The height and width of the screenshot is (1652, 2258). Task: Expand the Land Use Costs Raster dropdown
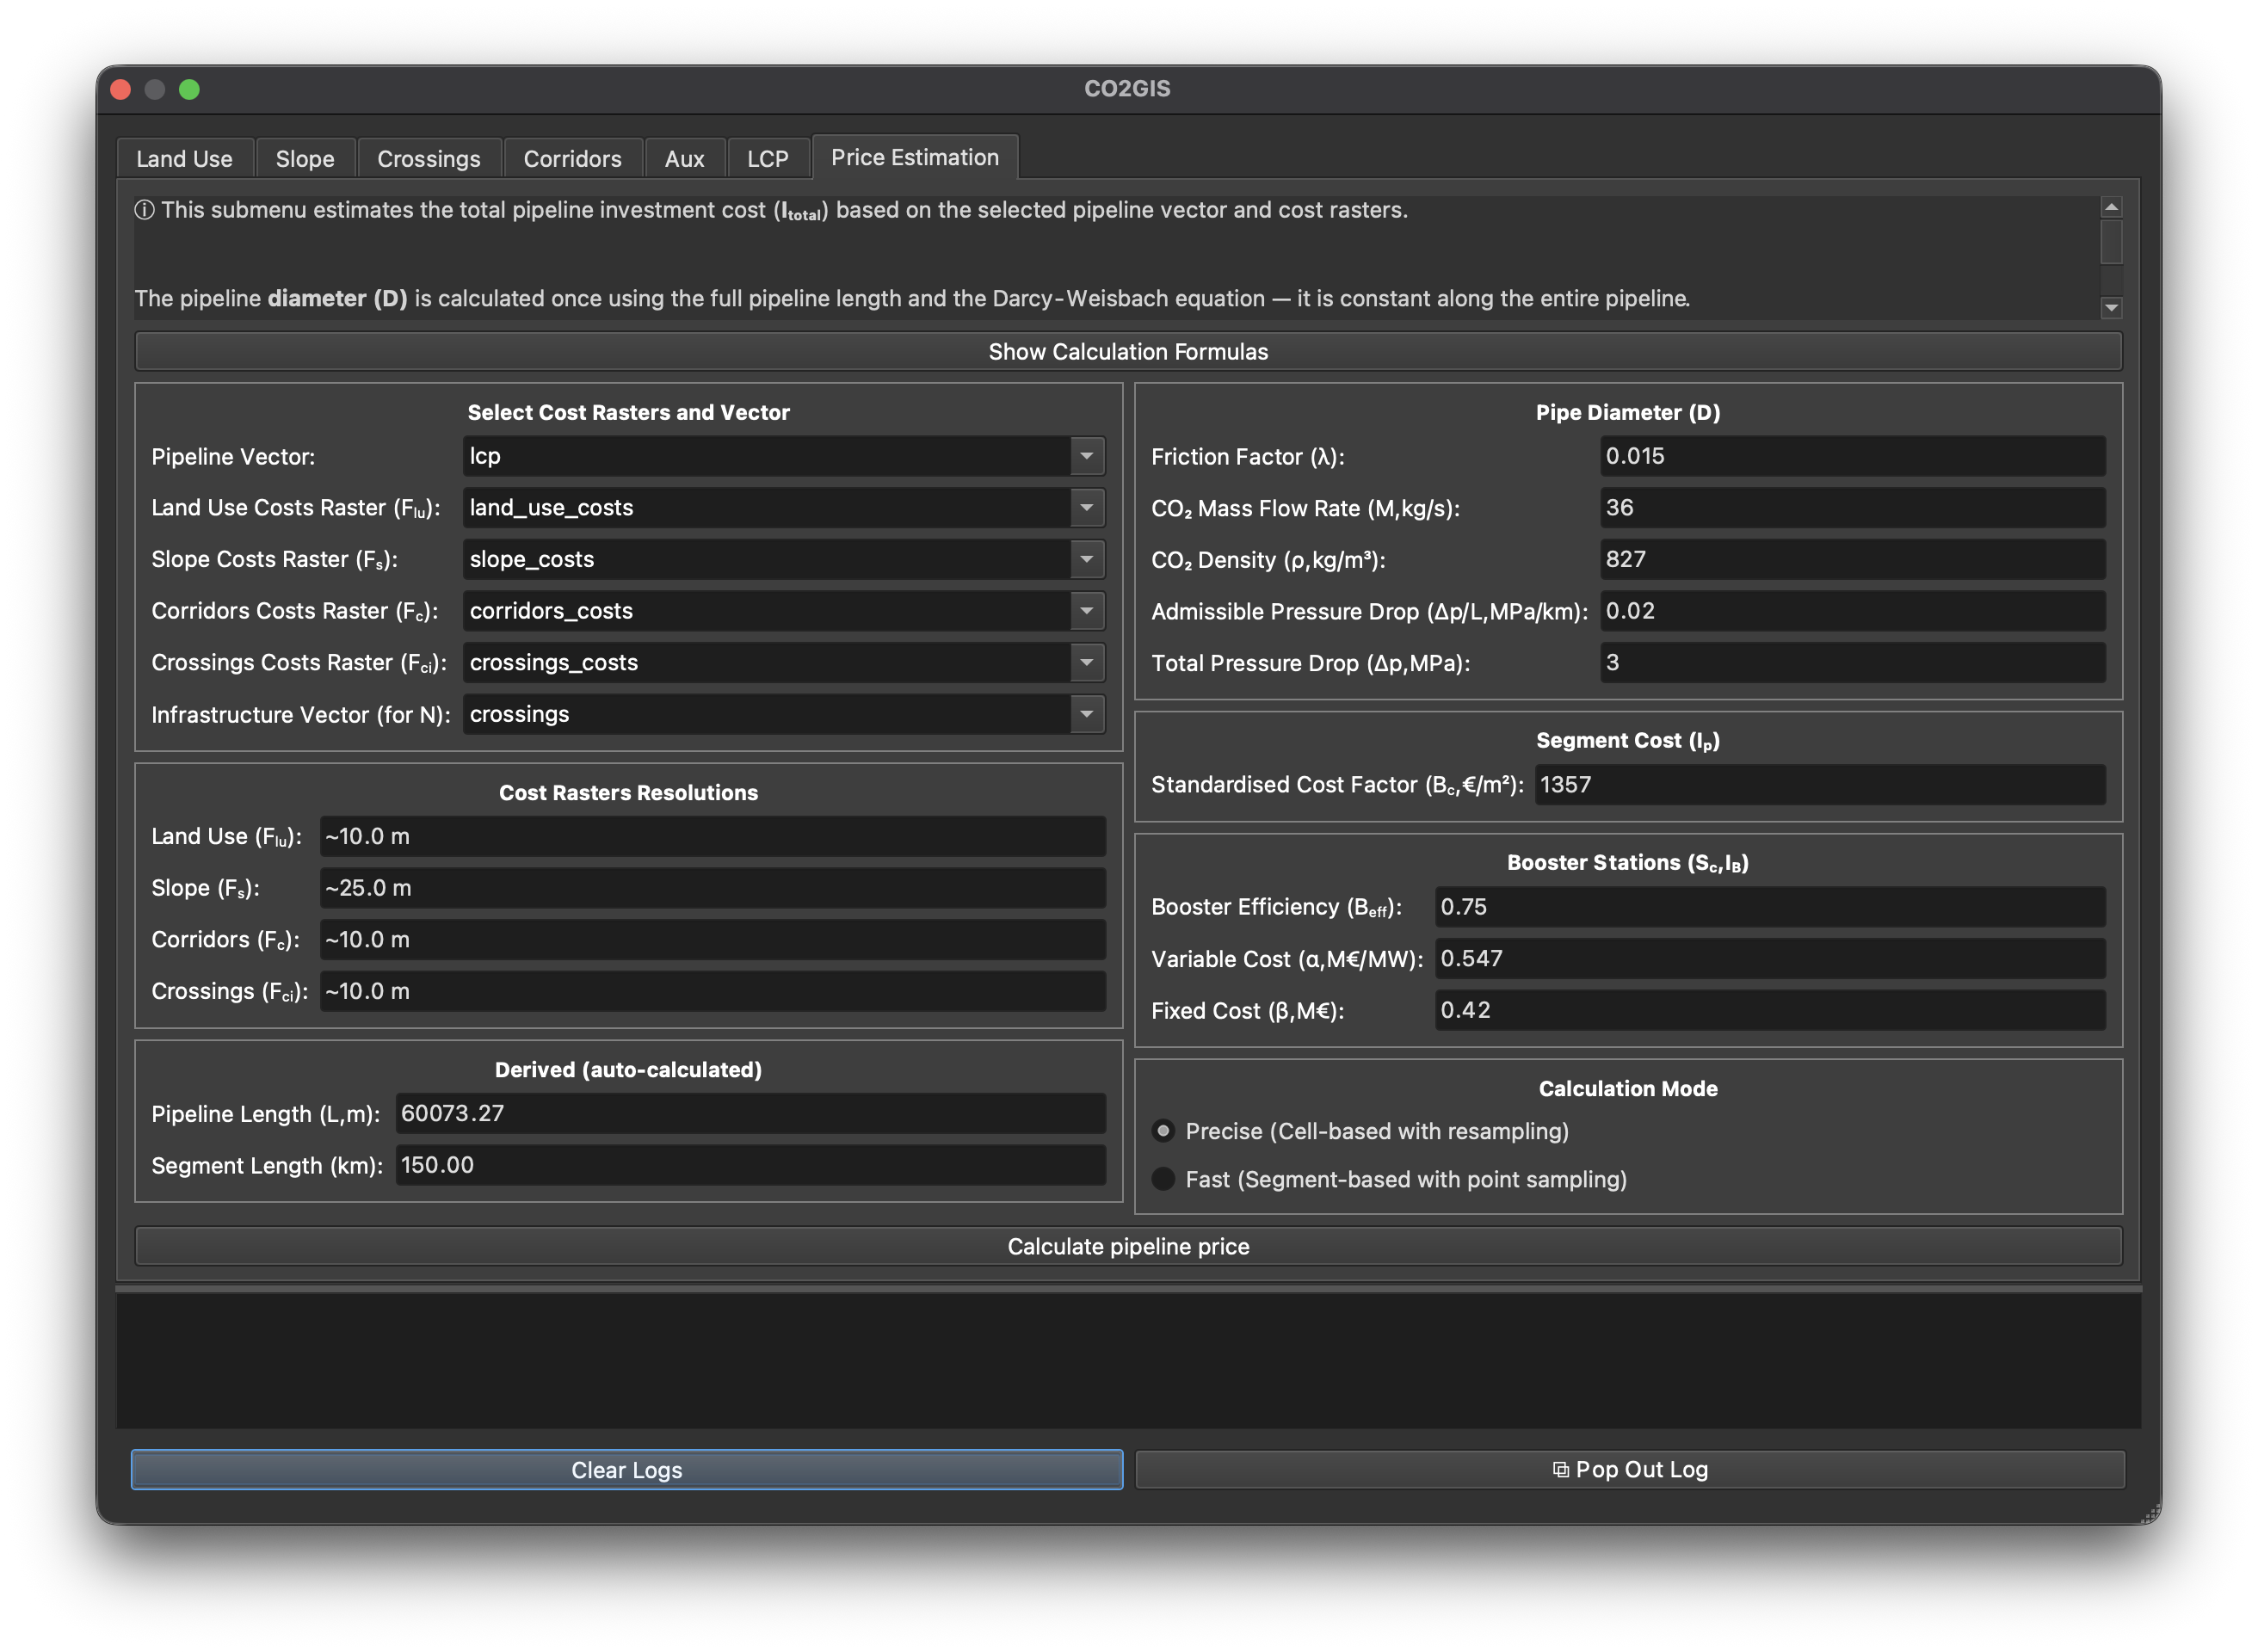tap(783, 508)
